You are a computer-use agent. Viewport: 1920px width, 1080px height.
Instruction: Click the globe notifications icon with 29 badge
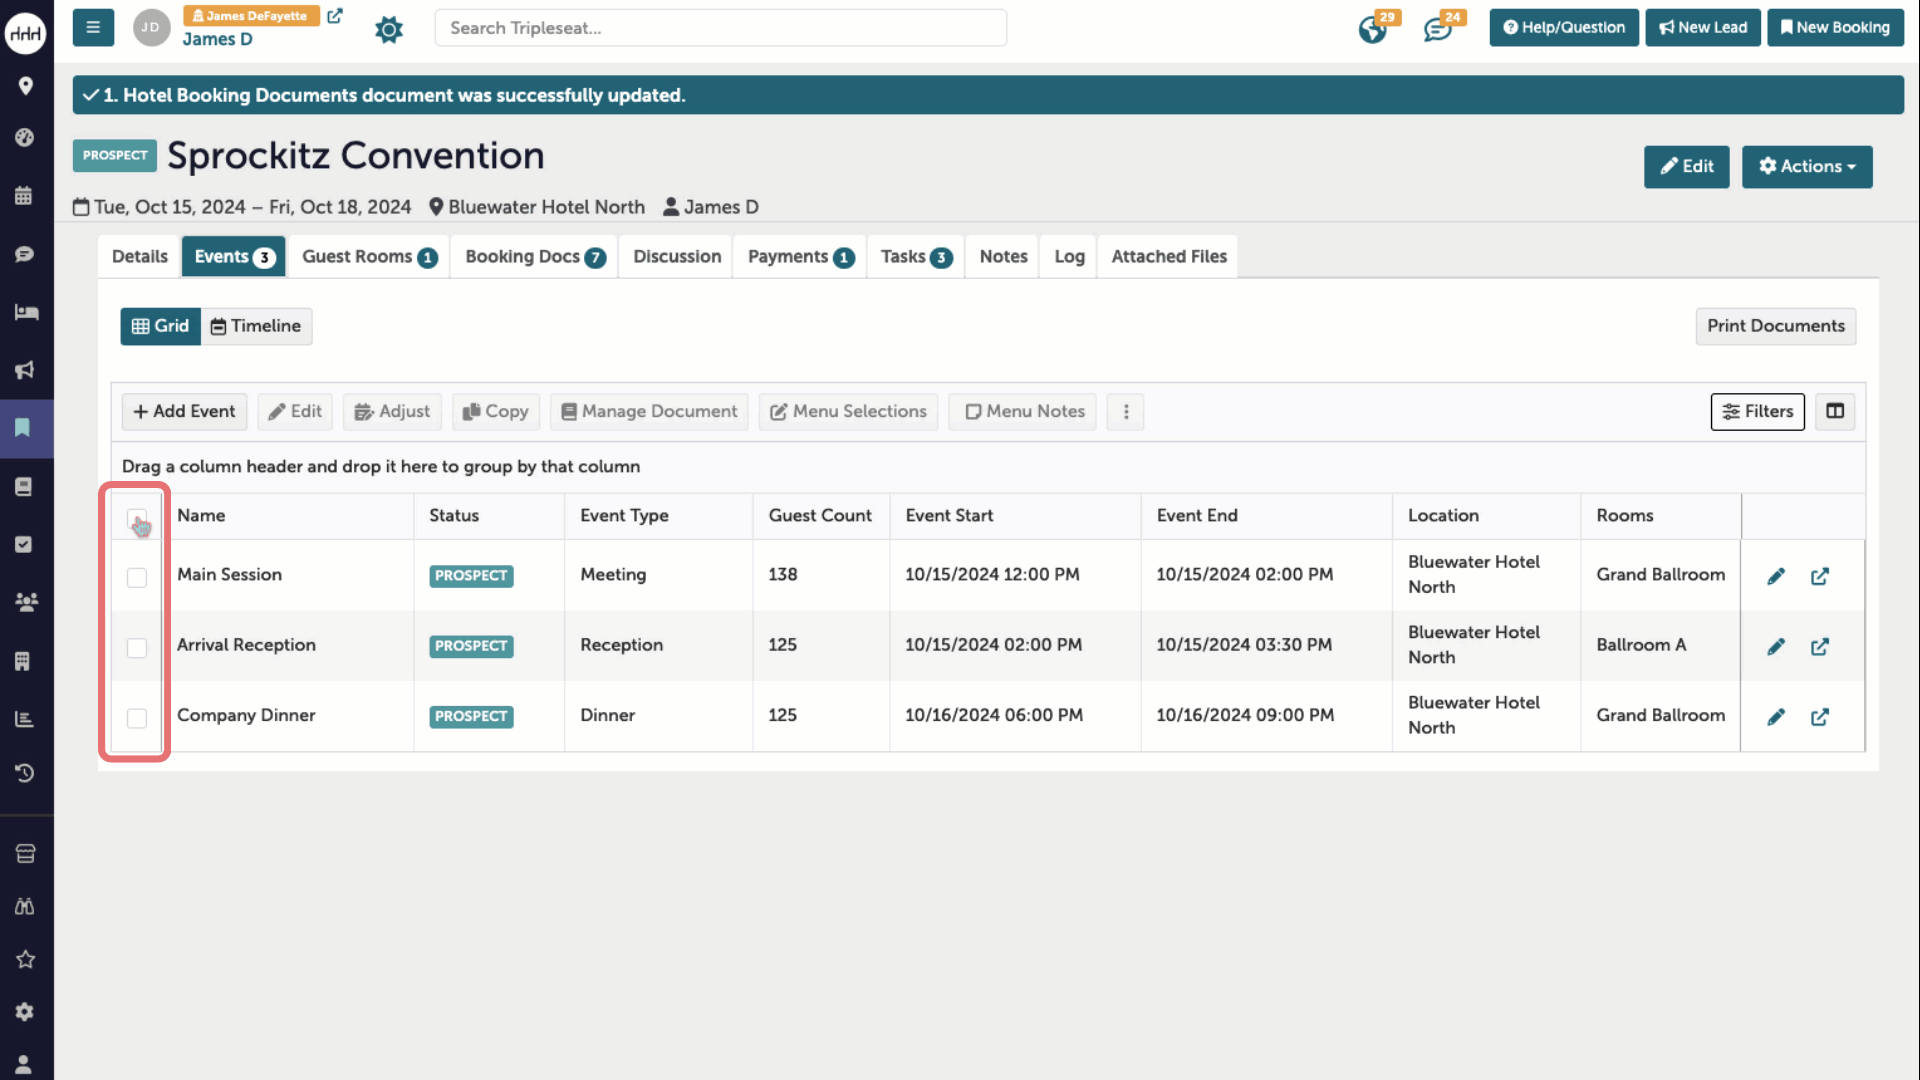coord(1373,29)
